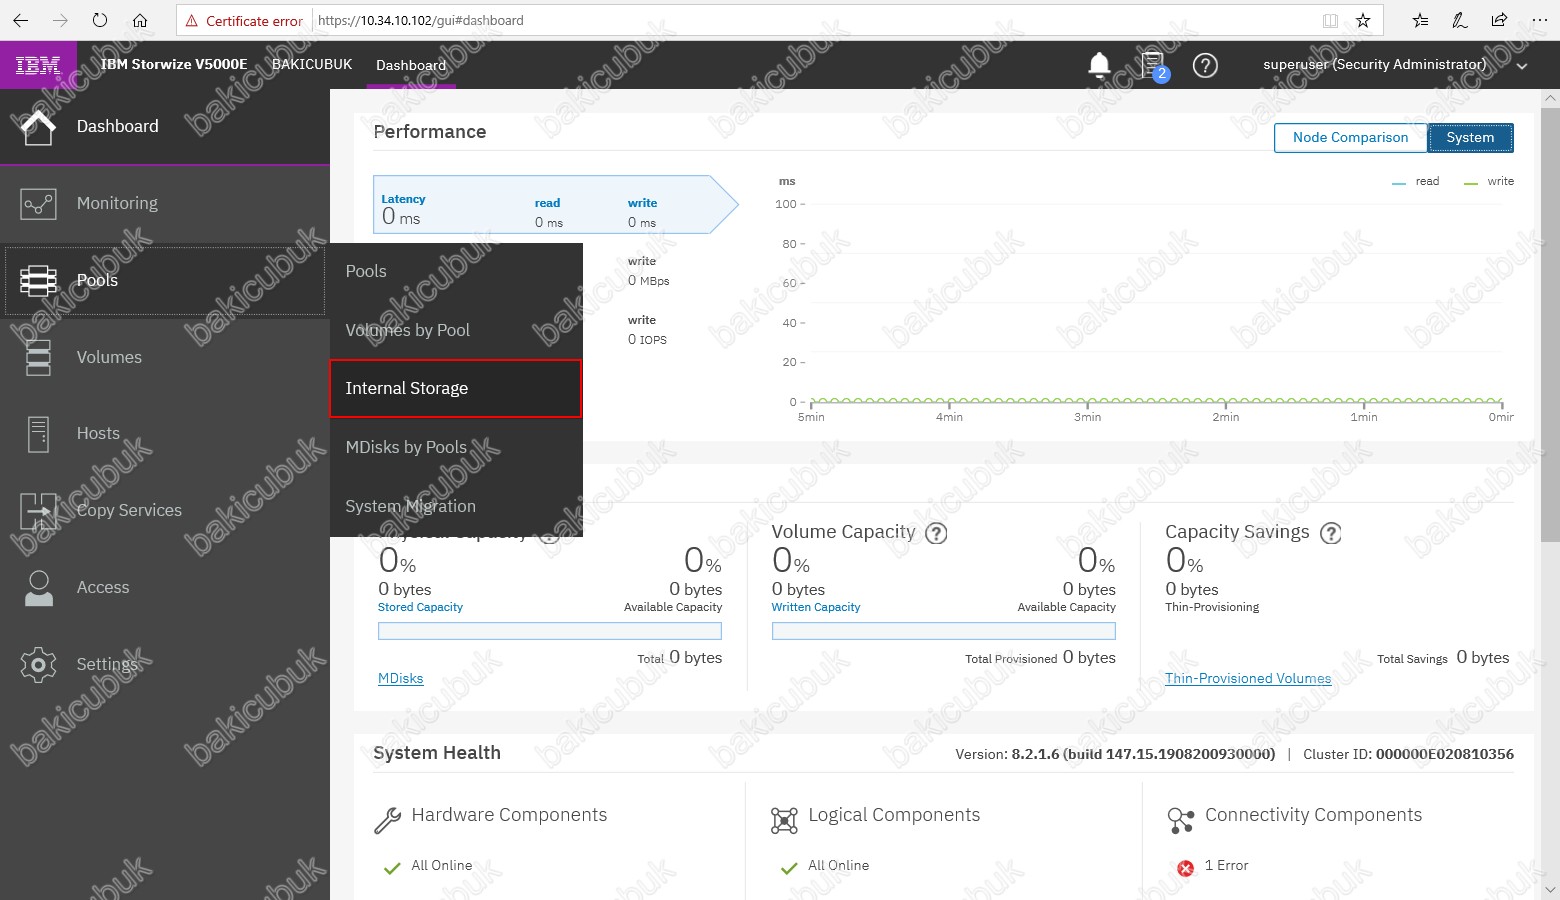Open the running tasks clipboard icon
This screenshot has height=900, width=1560.
[x=1154, y=66]
